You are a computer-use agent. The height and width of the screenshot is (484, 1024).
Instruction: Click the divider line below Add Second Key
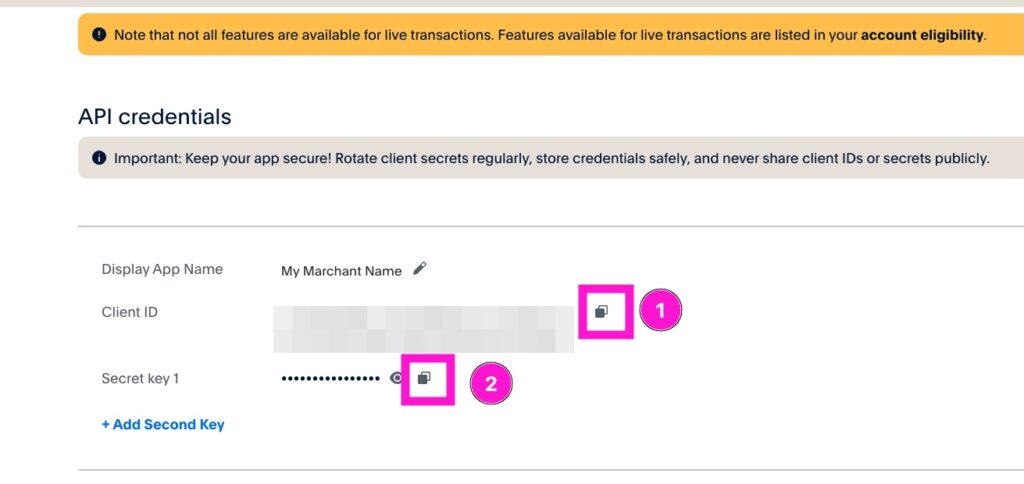point(550,469)
